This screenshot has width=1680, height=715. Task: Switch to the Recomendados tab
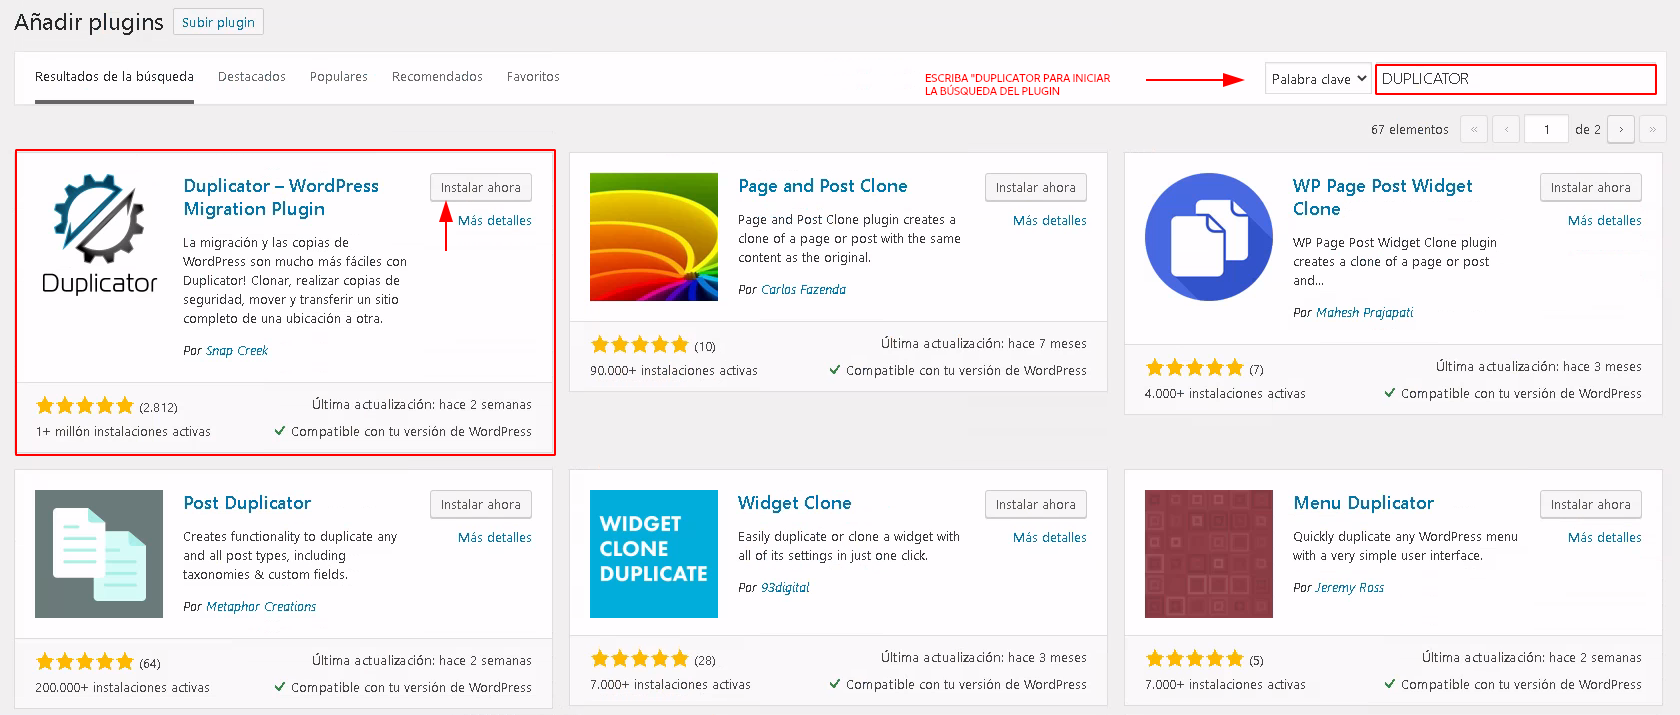(437, 77)
